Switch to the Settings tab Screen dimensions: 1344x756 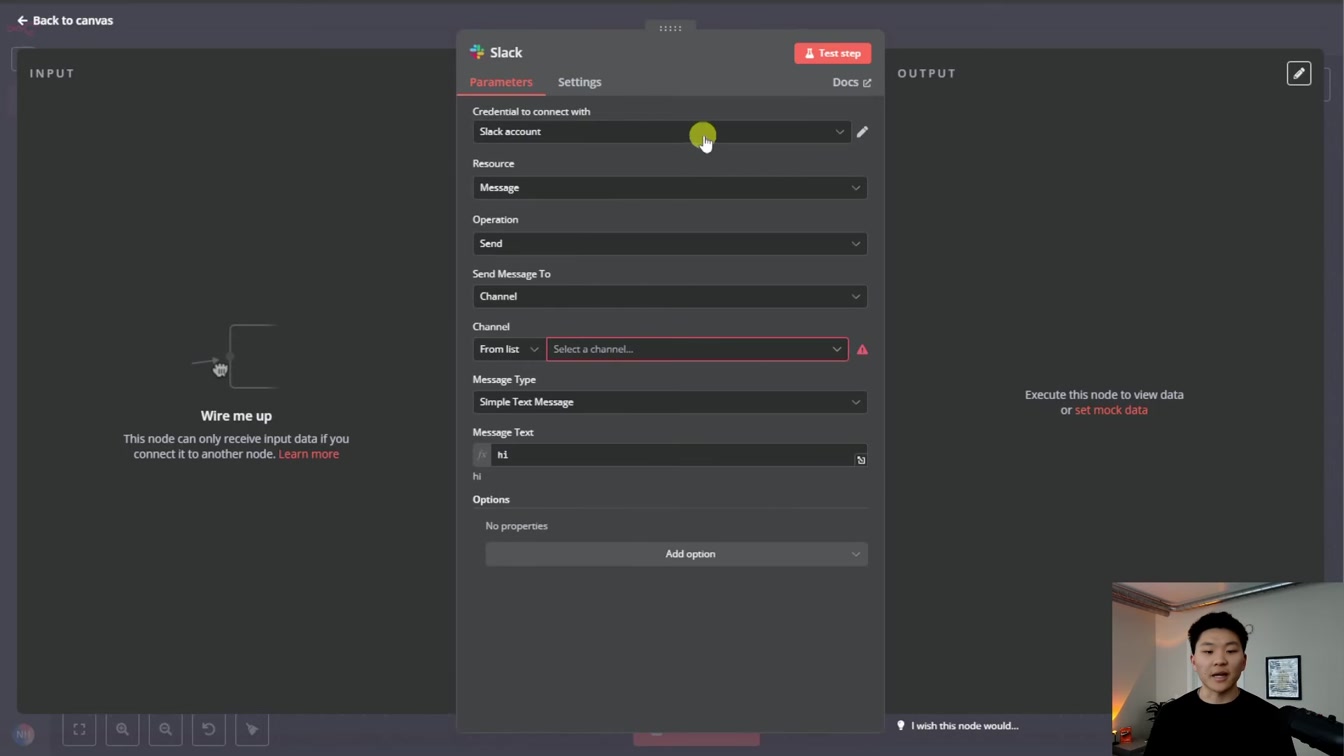tap(580, 82)
